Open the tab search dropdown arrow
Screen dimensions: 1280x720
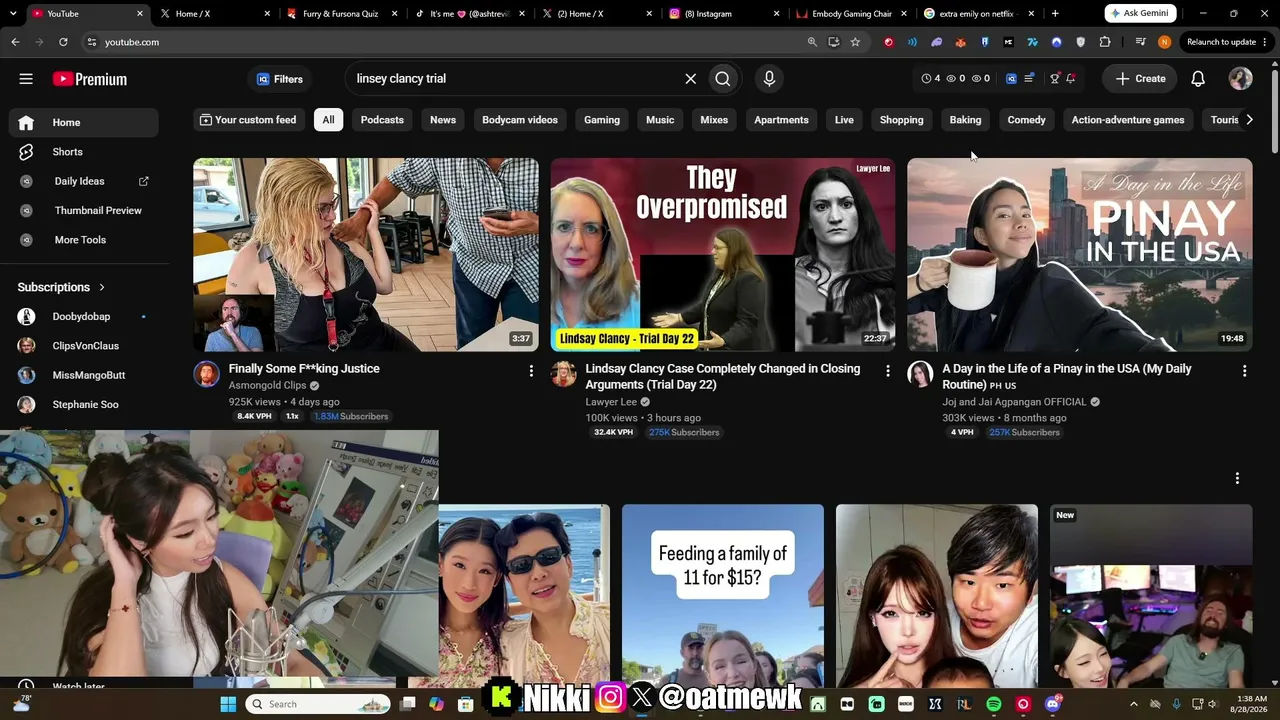(12, 14)
